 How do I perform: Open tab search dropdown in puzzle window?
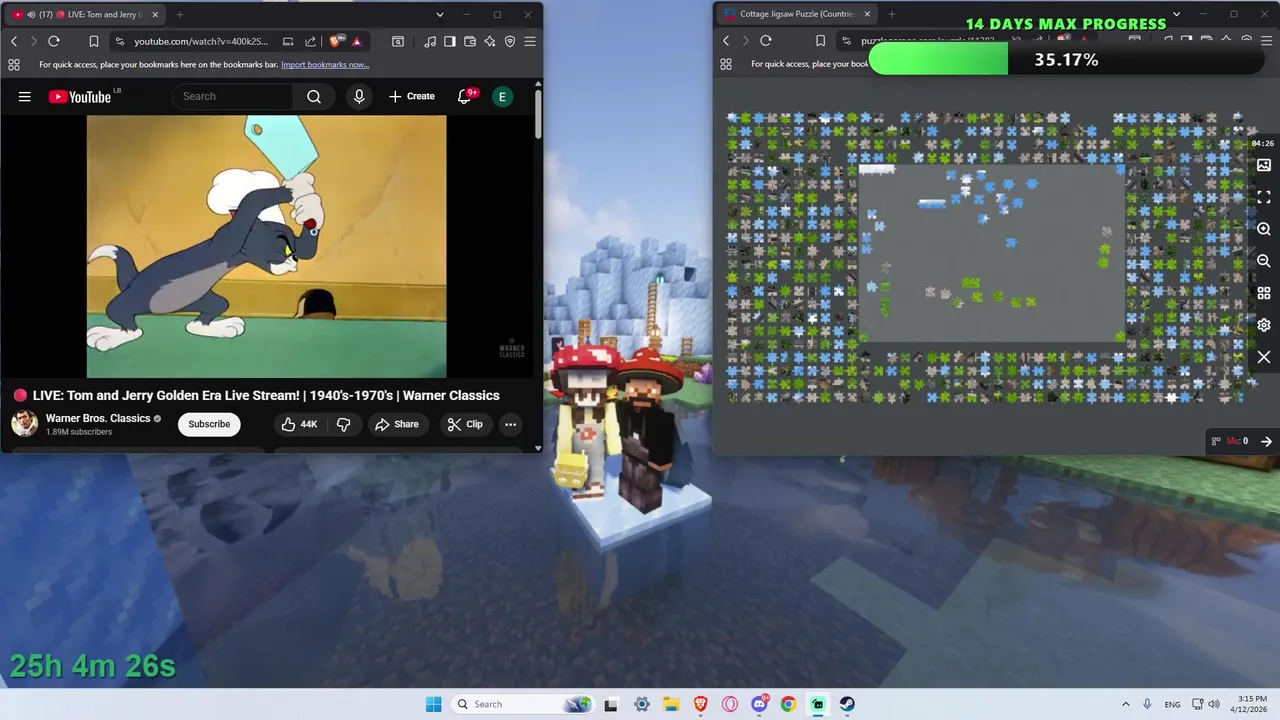coord(1176,14)
